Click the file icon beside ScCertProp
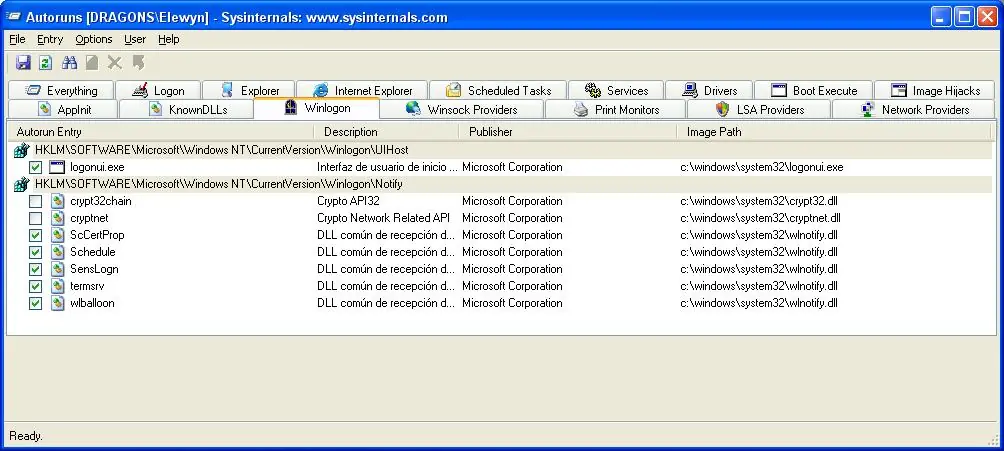The width and height of the screenshot is (1004, 451). [x=58, y=235]
